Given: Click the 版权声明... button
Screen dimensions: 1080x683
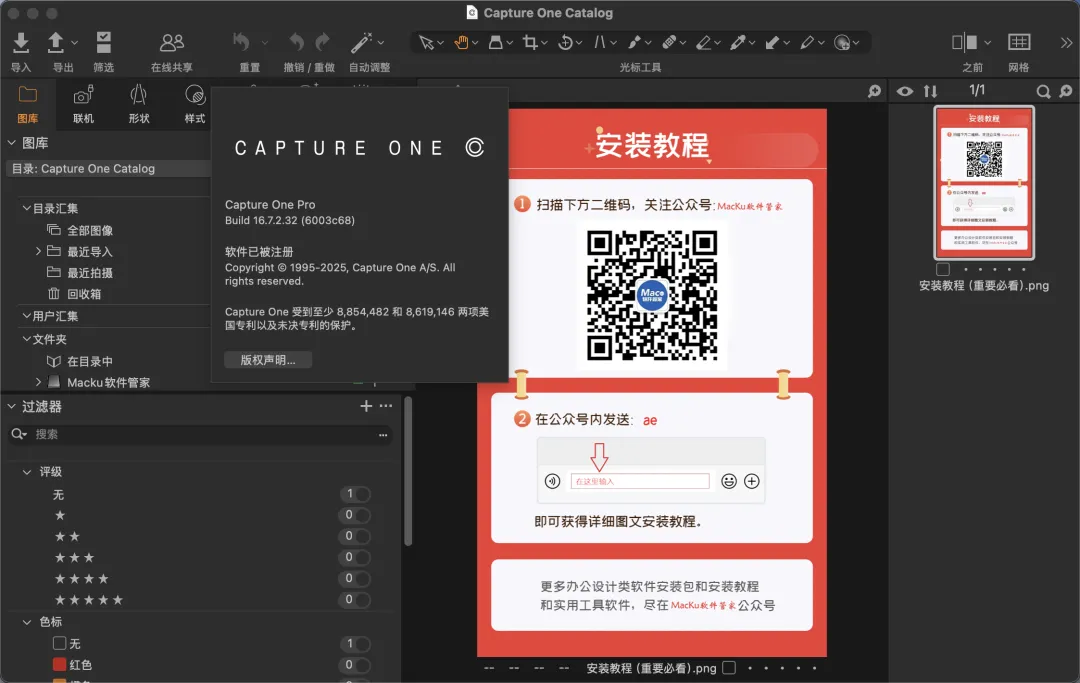Looking at the screenshot, I should (x=268, y=360).
